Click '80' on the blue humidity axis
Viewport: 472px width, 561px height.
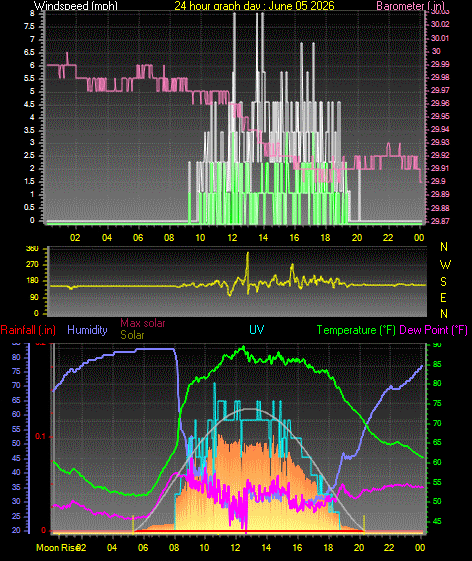pyautogui.click(x=16, y=357)
